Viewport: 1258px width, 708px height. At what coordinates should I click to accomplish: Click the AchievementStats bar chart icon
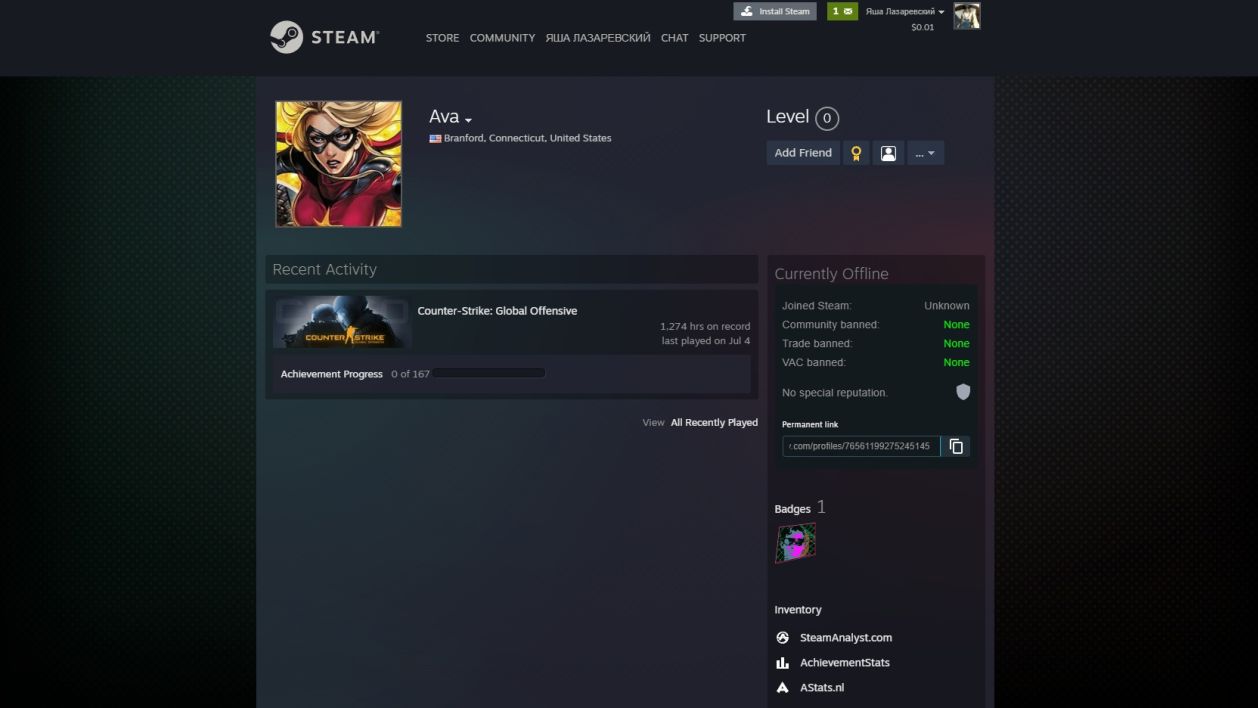tap(783, 663)
